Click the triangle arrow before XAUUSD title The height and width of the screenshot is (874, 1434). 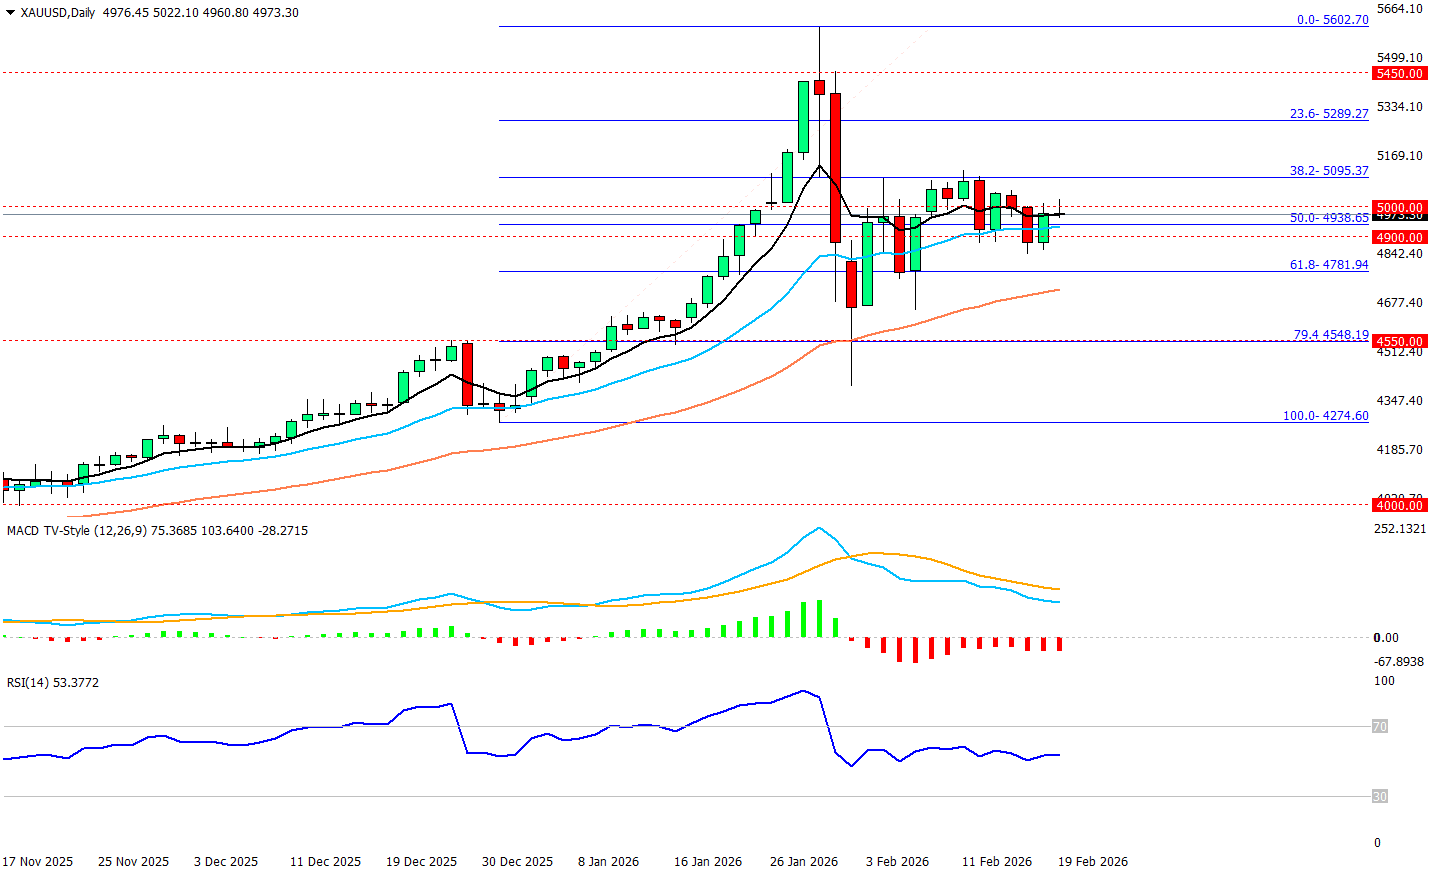click(10, 13)
